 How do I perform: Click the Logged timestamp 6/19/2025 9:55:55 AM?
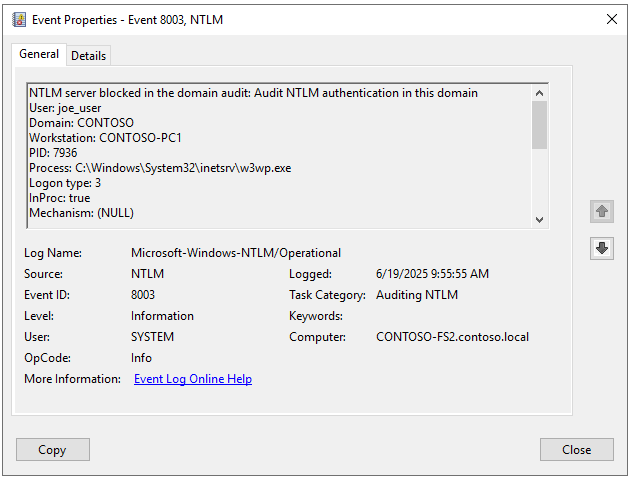[x=432, y=274]
